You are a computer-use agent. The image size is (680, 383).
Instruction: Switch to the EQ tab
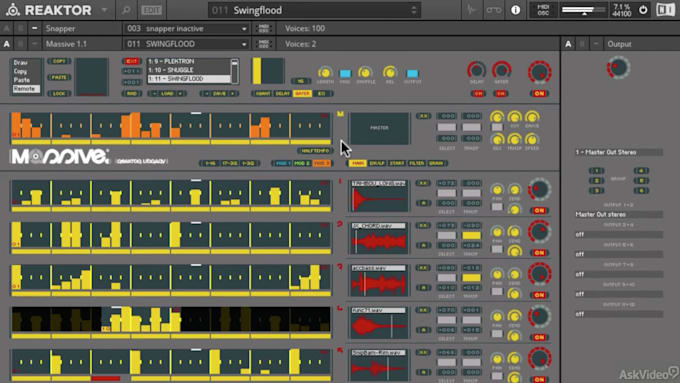[x=322, y=93]
